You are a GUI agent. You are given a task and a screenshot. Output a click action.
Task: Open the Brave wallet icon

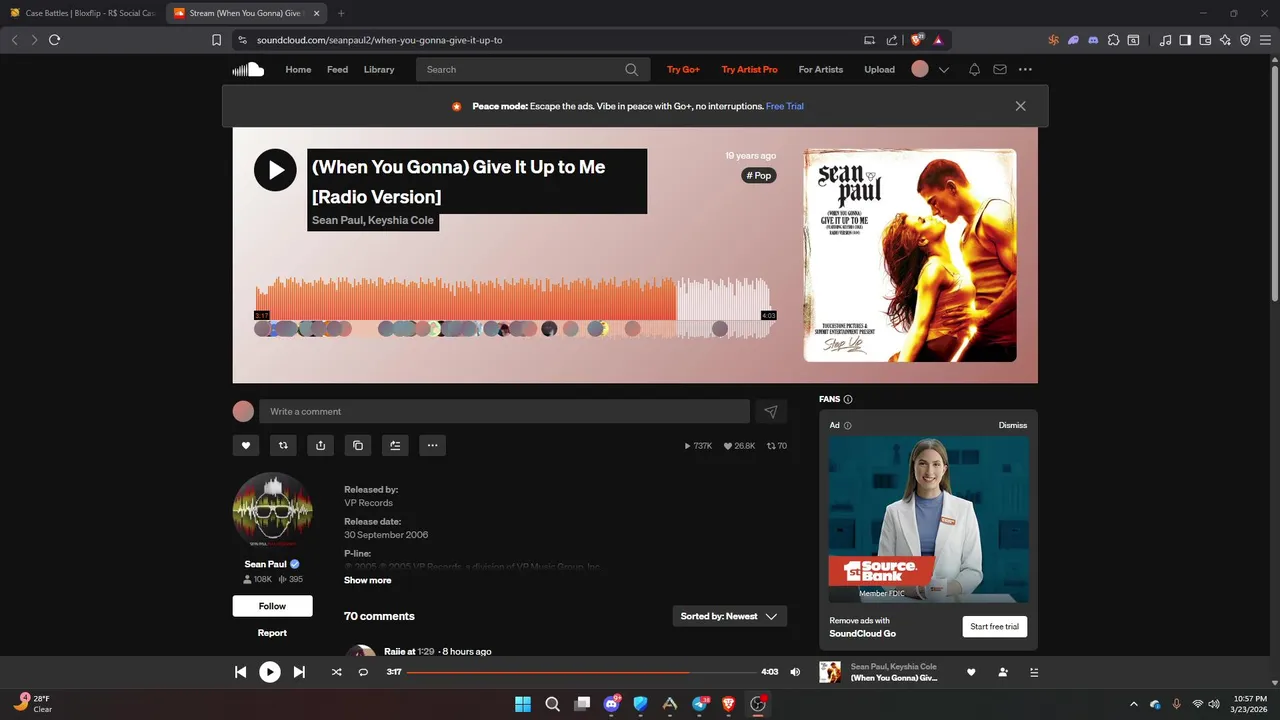(x=1205, y=40)
